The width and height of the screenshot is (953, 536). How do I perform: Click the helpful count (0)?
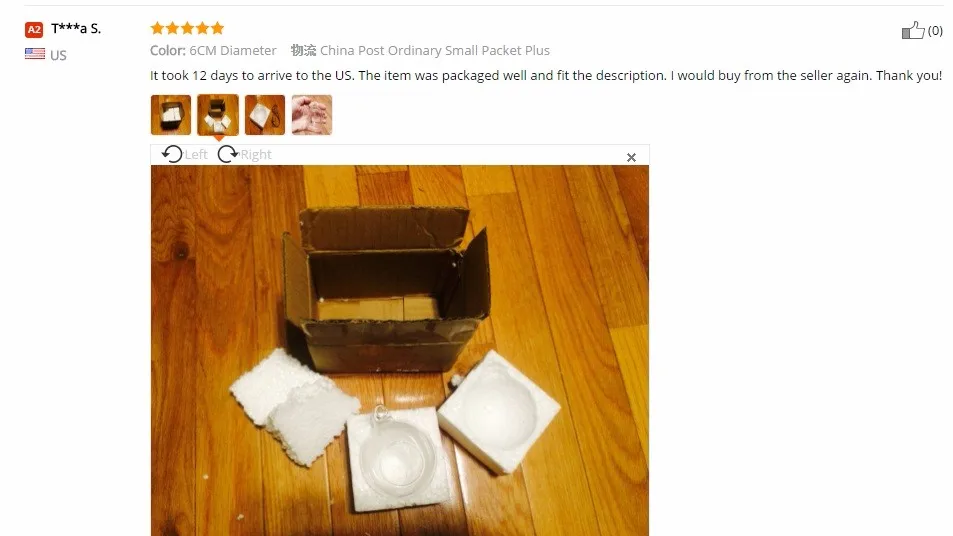(935, 30)
